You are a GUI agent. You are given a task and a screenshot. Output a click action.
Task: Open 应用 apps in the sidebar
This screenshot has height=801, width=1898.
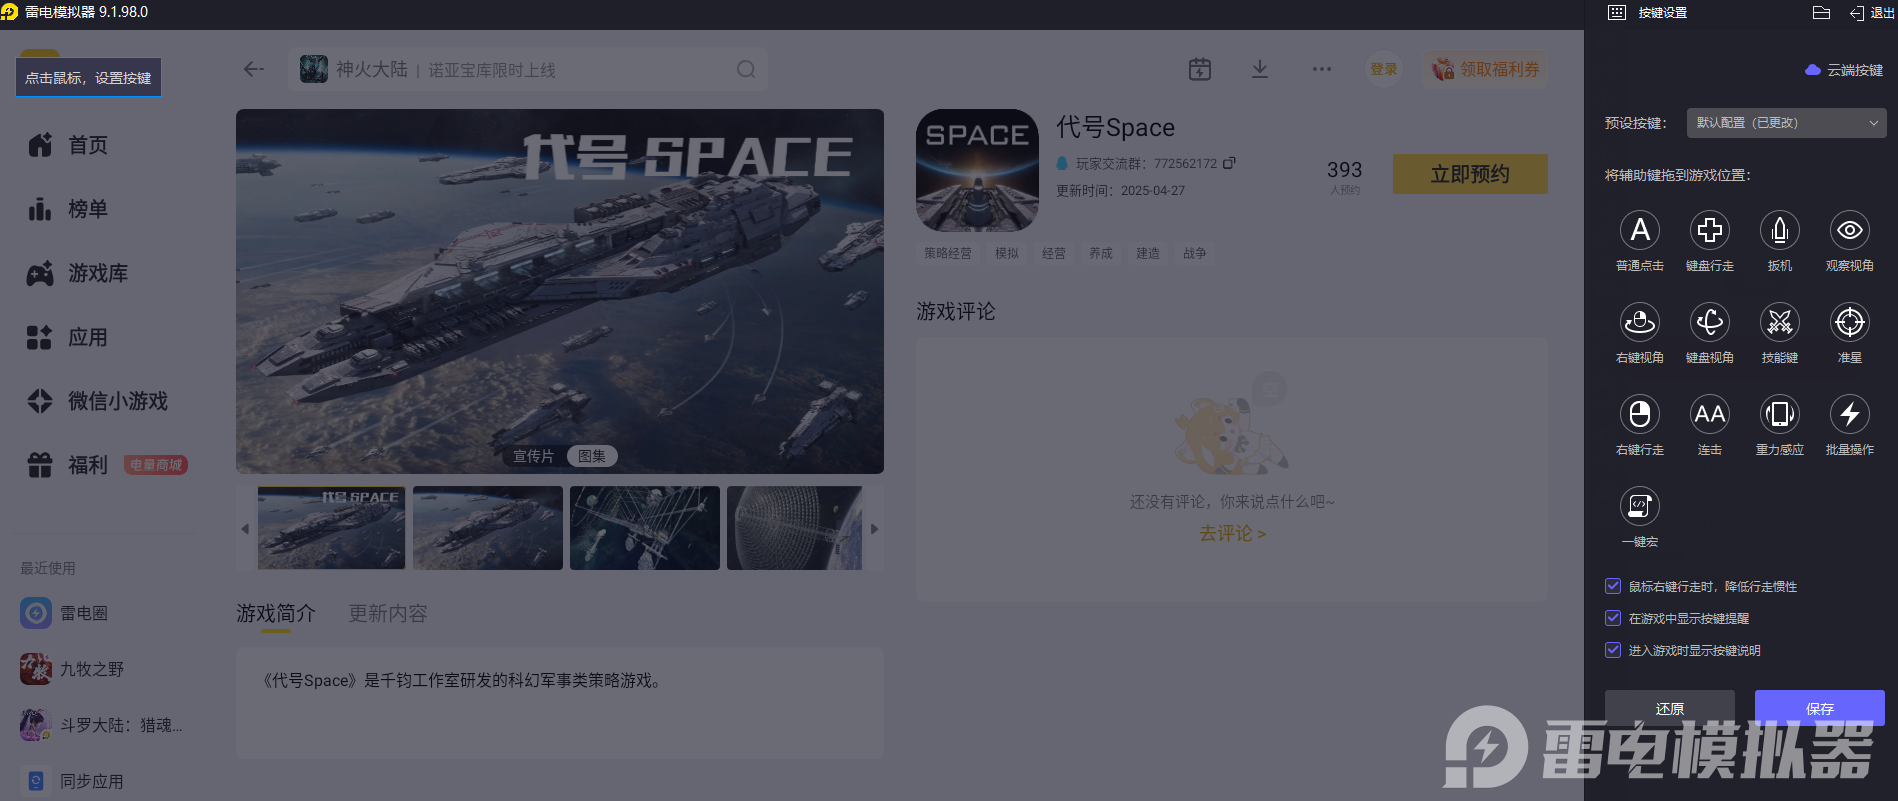pyautogui.click(x=68, y=337)
